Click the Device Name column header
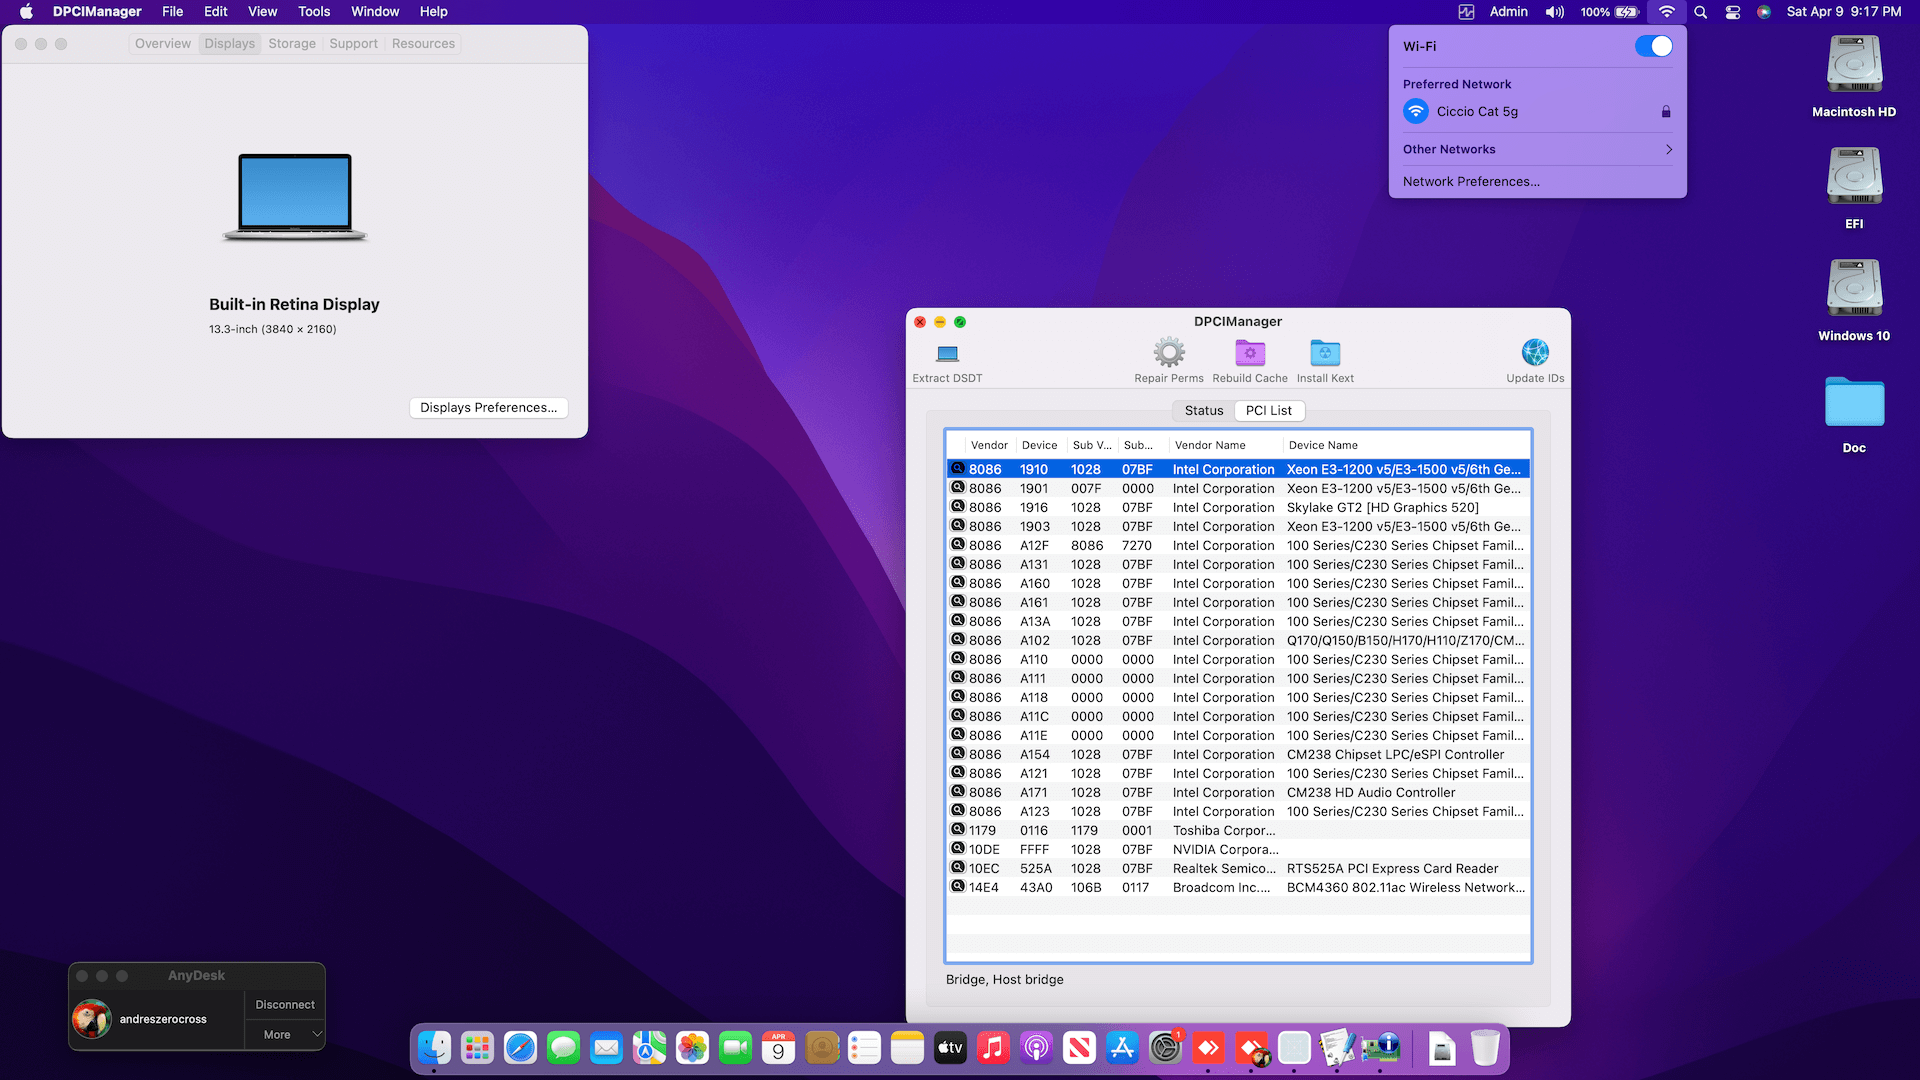 [x=1322, y=446]
